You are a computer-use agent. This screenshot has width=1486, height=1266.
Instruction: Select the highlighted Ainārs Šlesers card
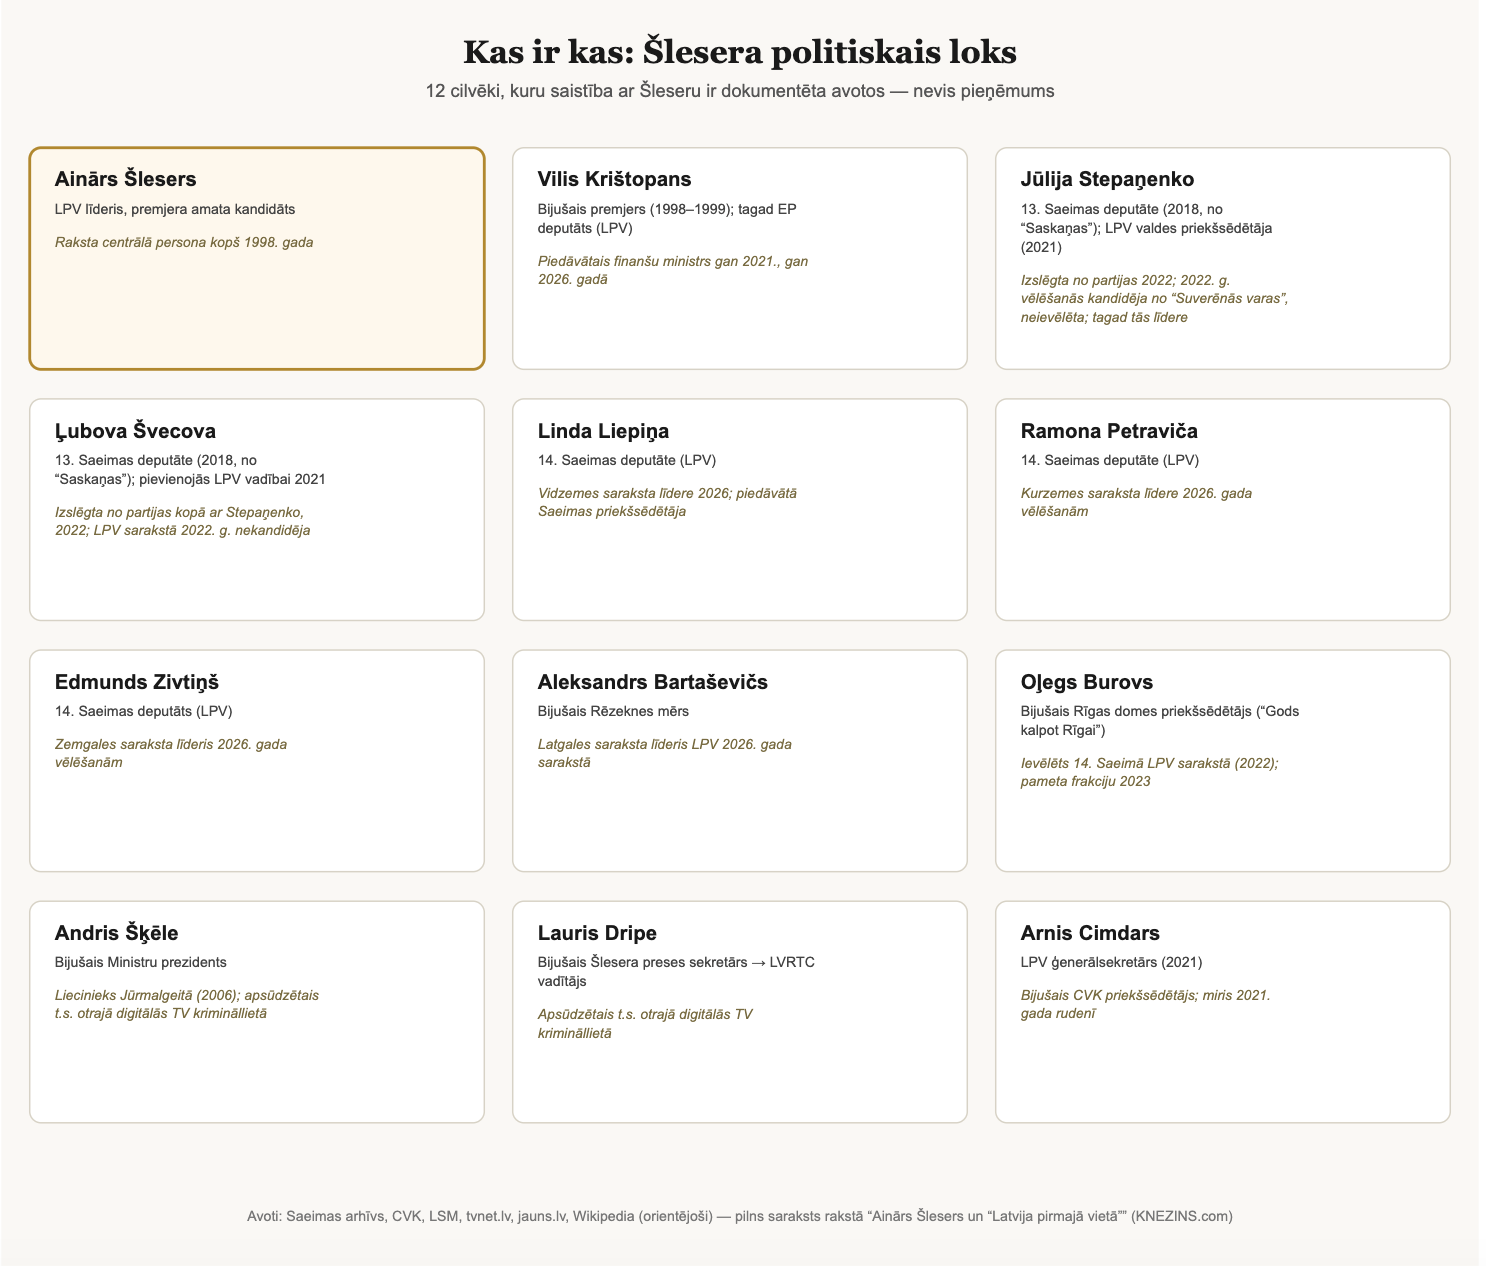pos(257,259)
